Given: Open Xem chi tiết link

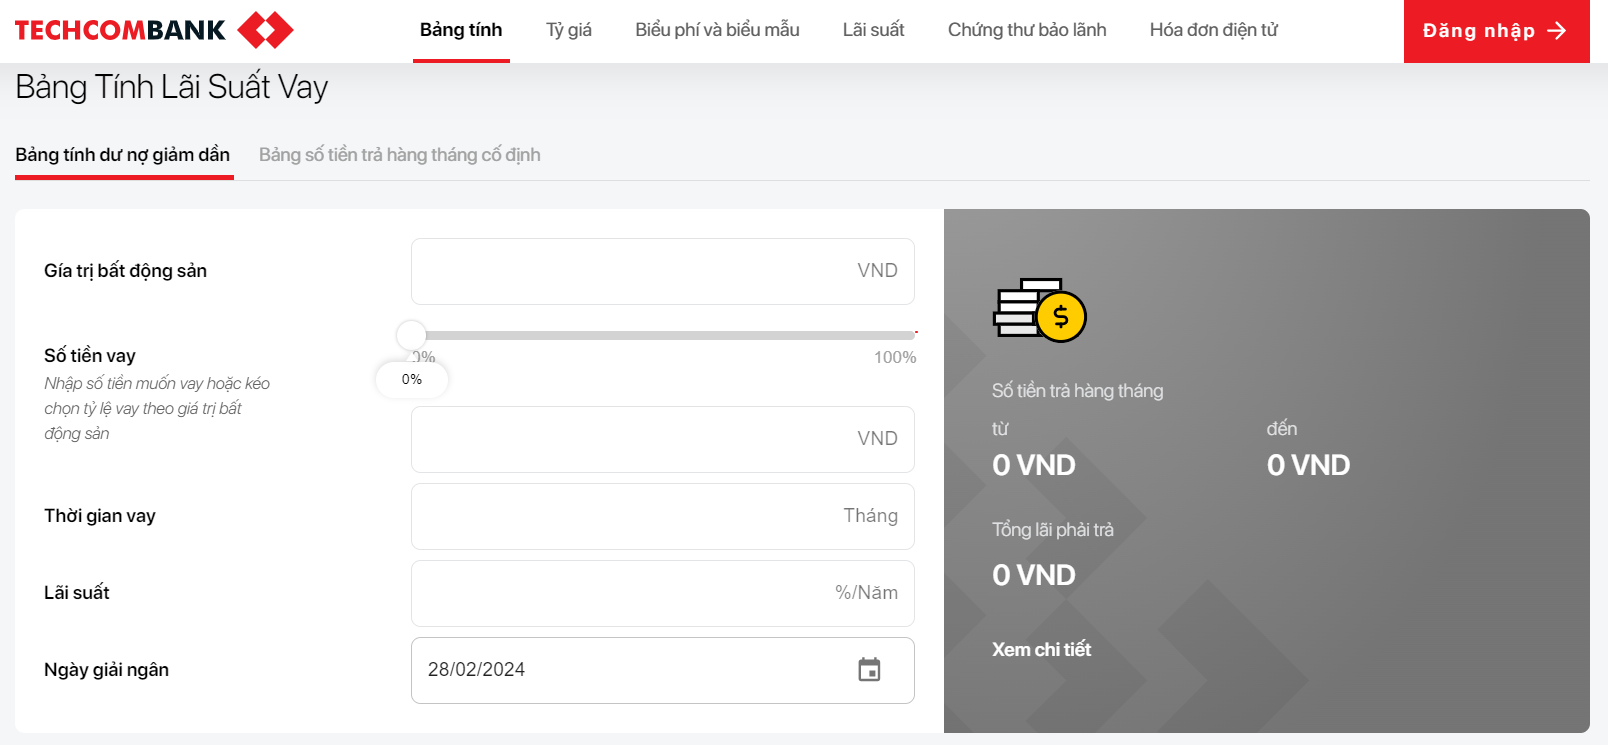Looking at the screenshot, I should point(1041,649).
